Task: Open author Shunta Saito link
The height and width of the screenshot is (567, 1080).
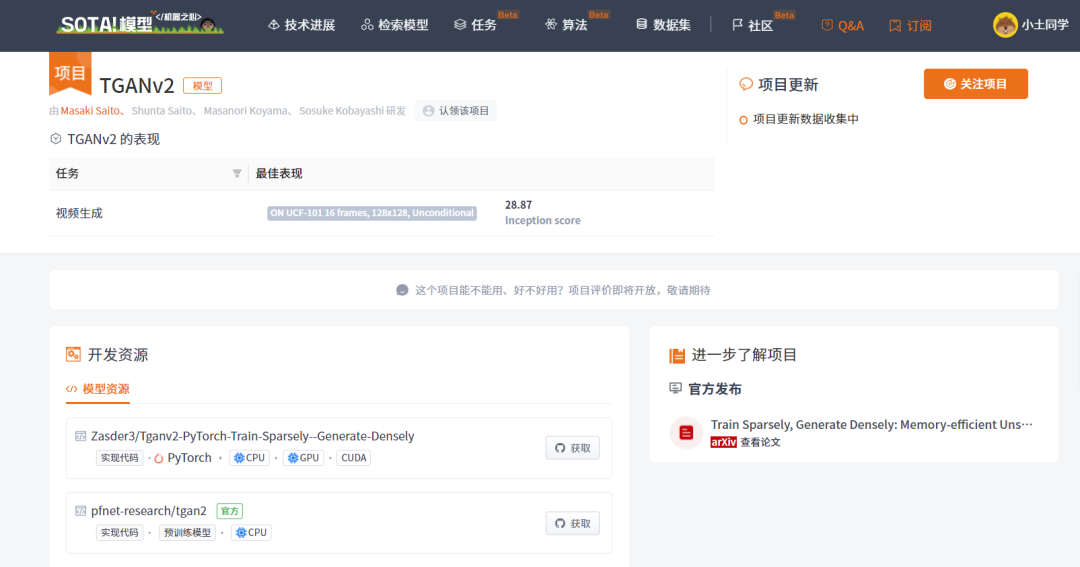Action: (x=161, y=111)
